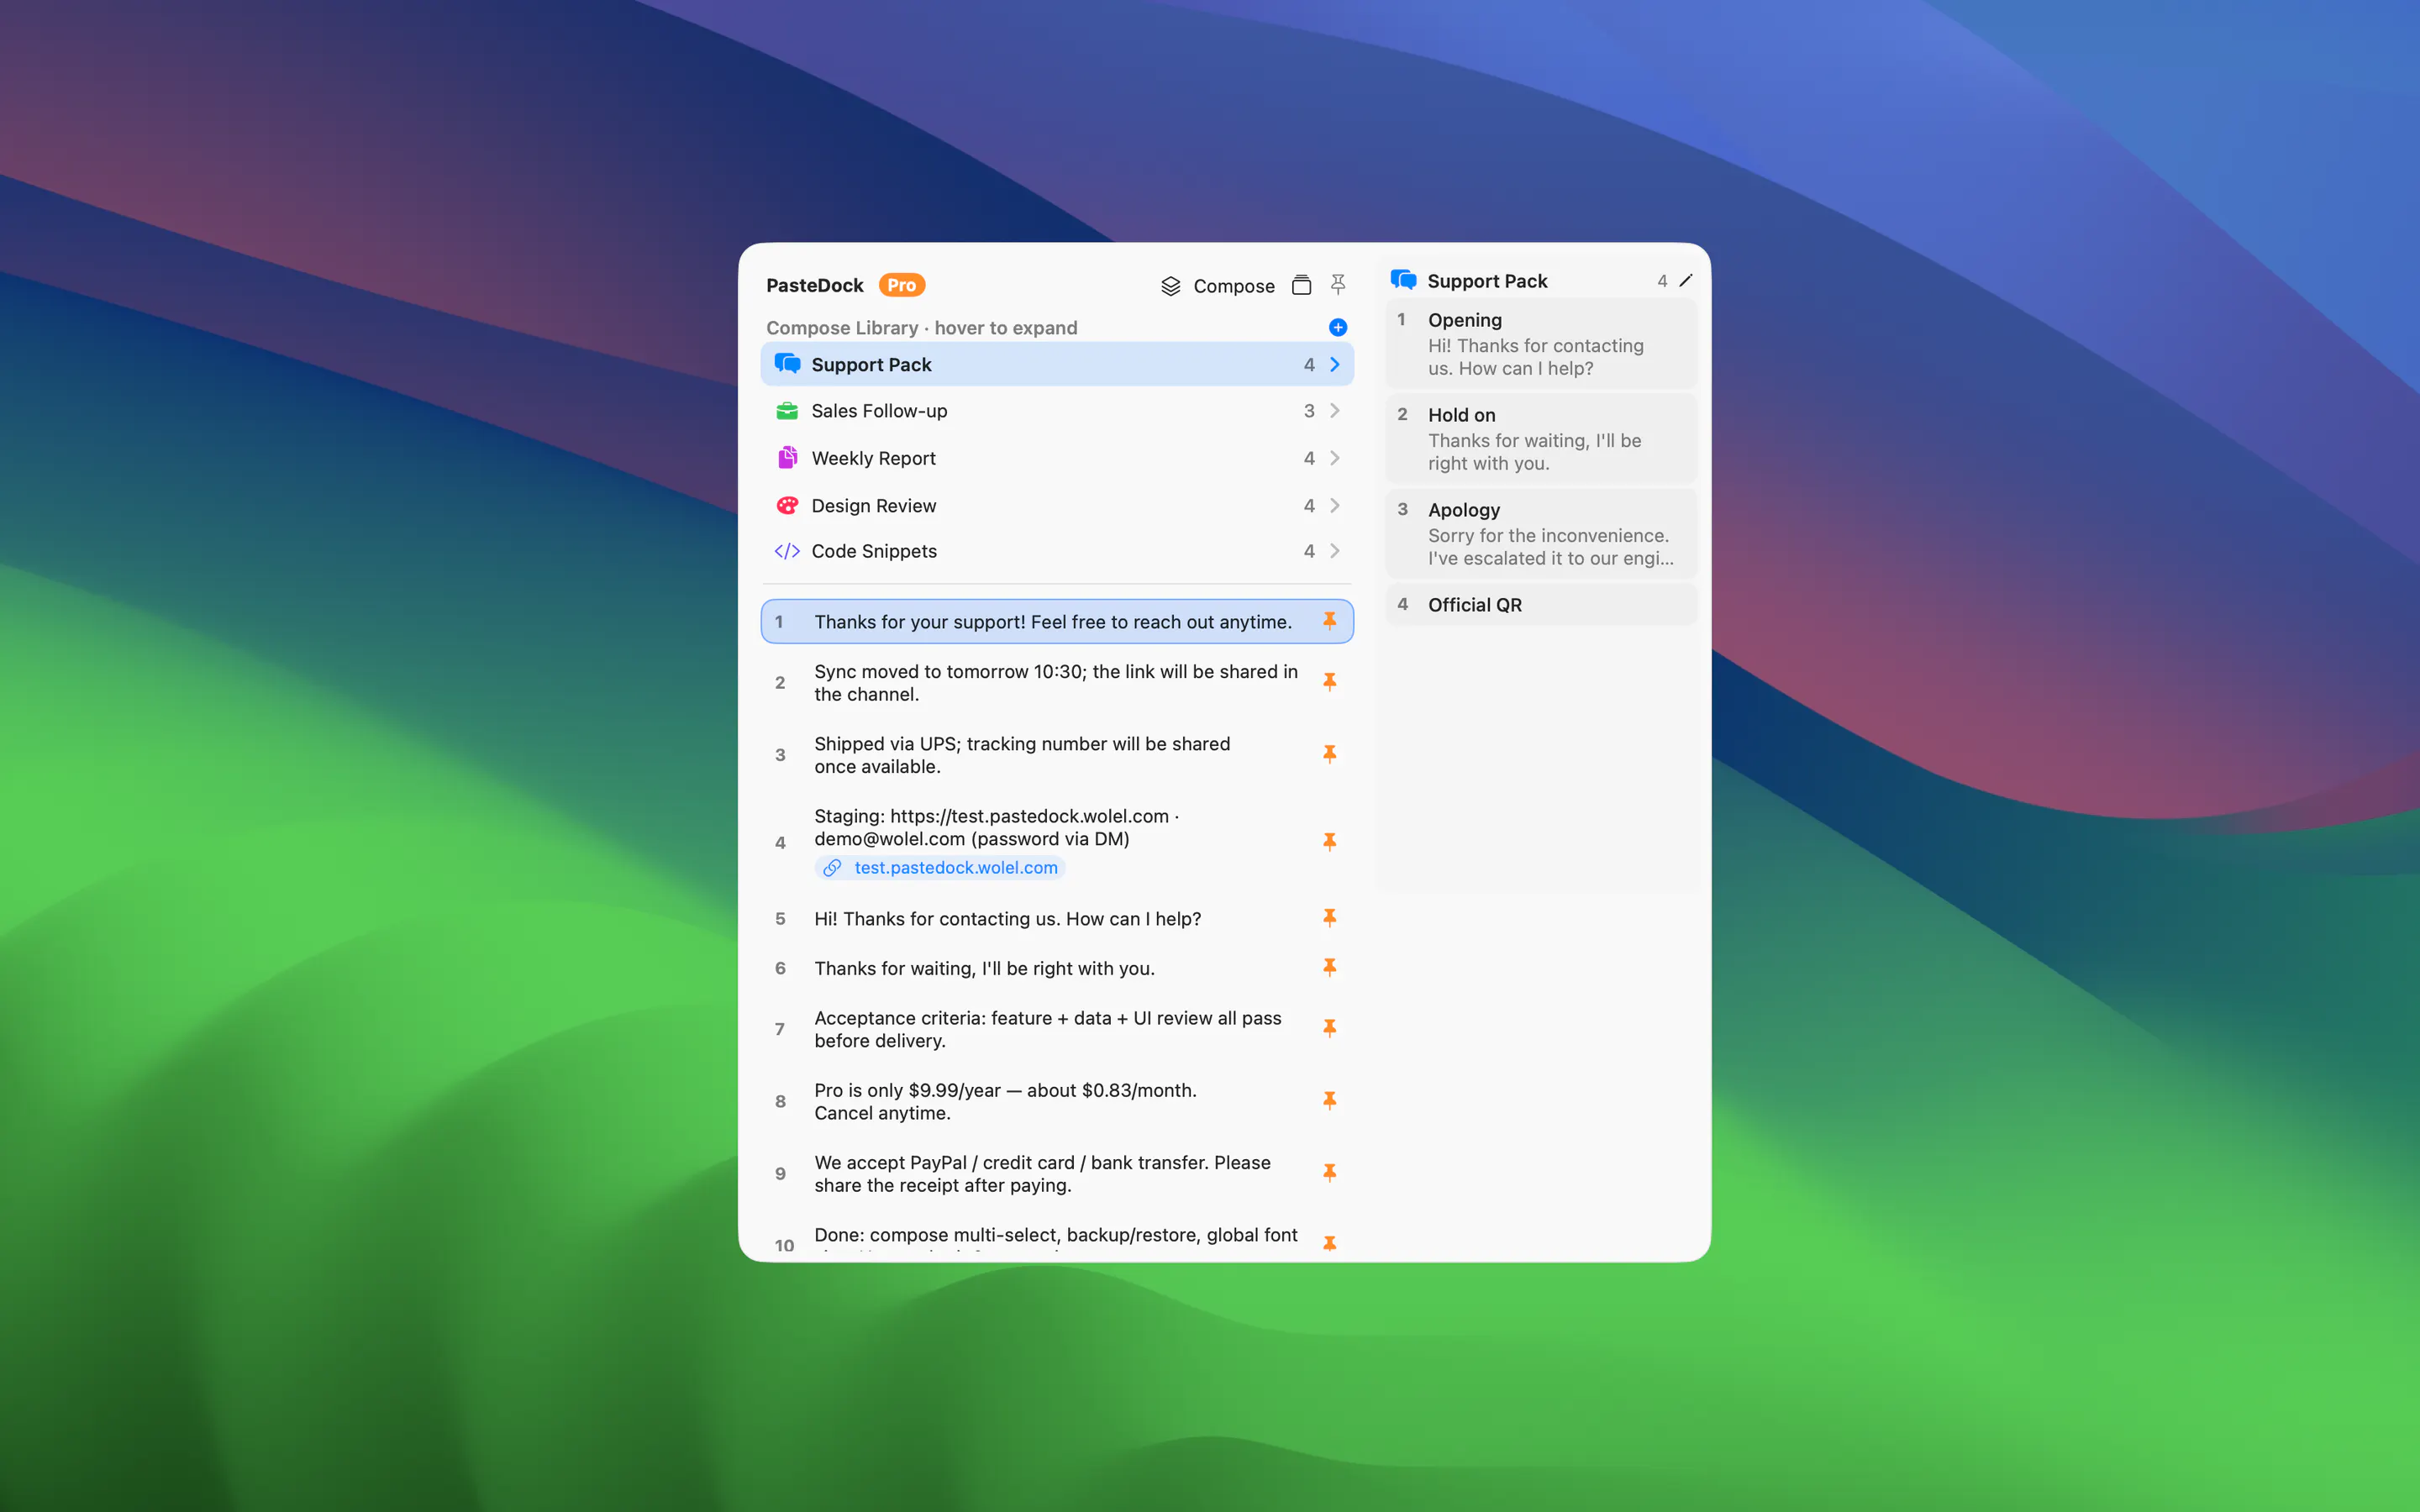This screenshot has width=2420, height=1512.
Task: Edit Support Pack using pencil icon
Action: click(x=1686, y=281)
